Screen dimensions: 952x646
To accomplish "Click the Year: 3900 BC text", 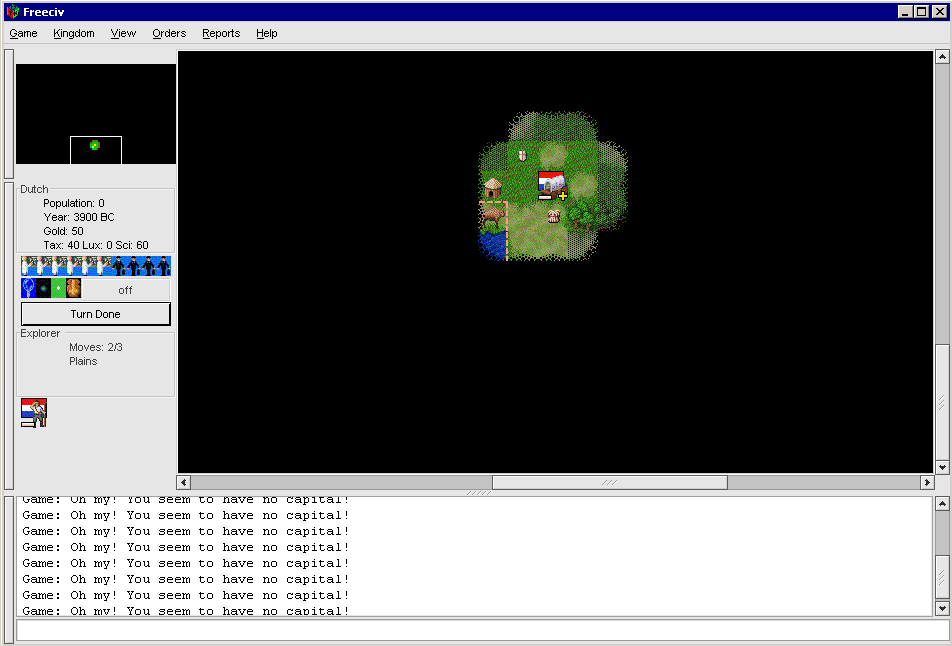I will (x=79, y=217).
